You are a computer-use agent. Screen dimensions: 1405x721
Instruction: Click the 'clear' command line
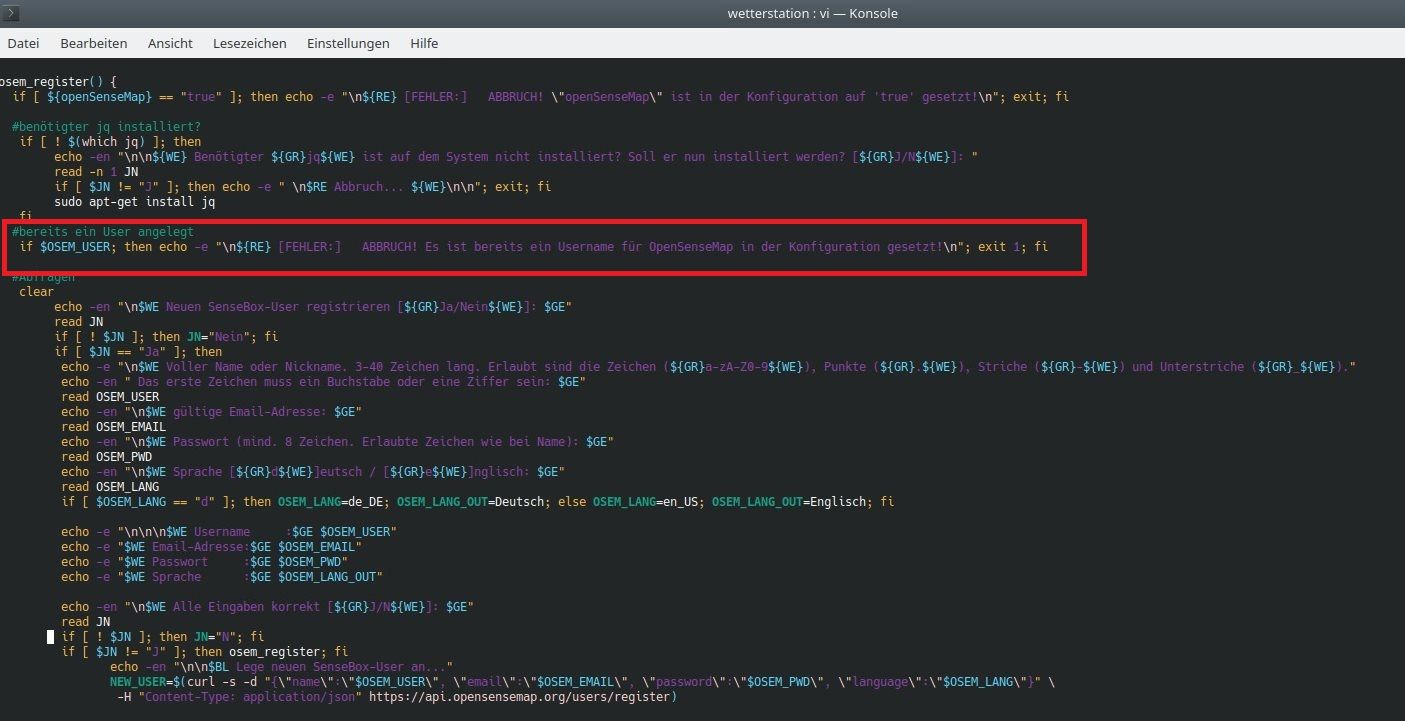pos(36,291)
